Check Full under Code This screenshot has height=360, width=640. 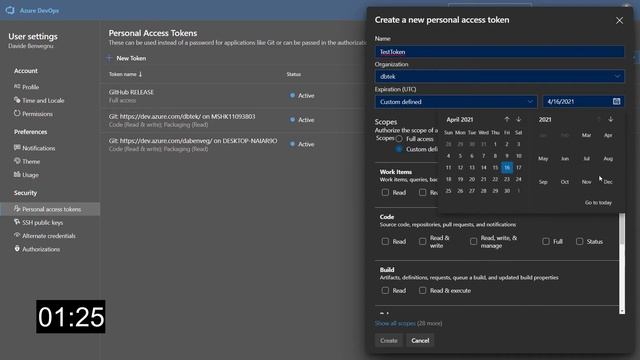(x=546, y=241)
